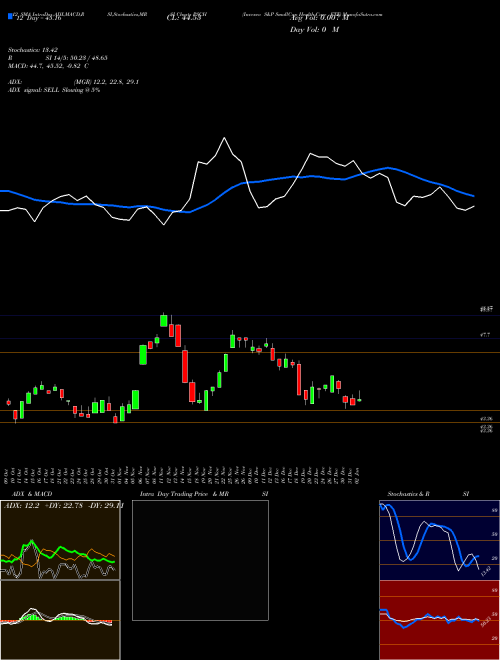Click the '47.7' price level label
This screenshot has width=500, height=660.
point(485,335)
